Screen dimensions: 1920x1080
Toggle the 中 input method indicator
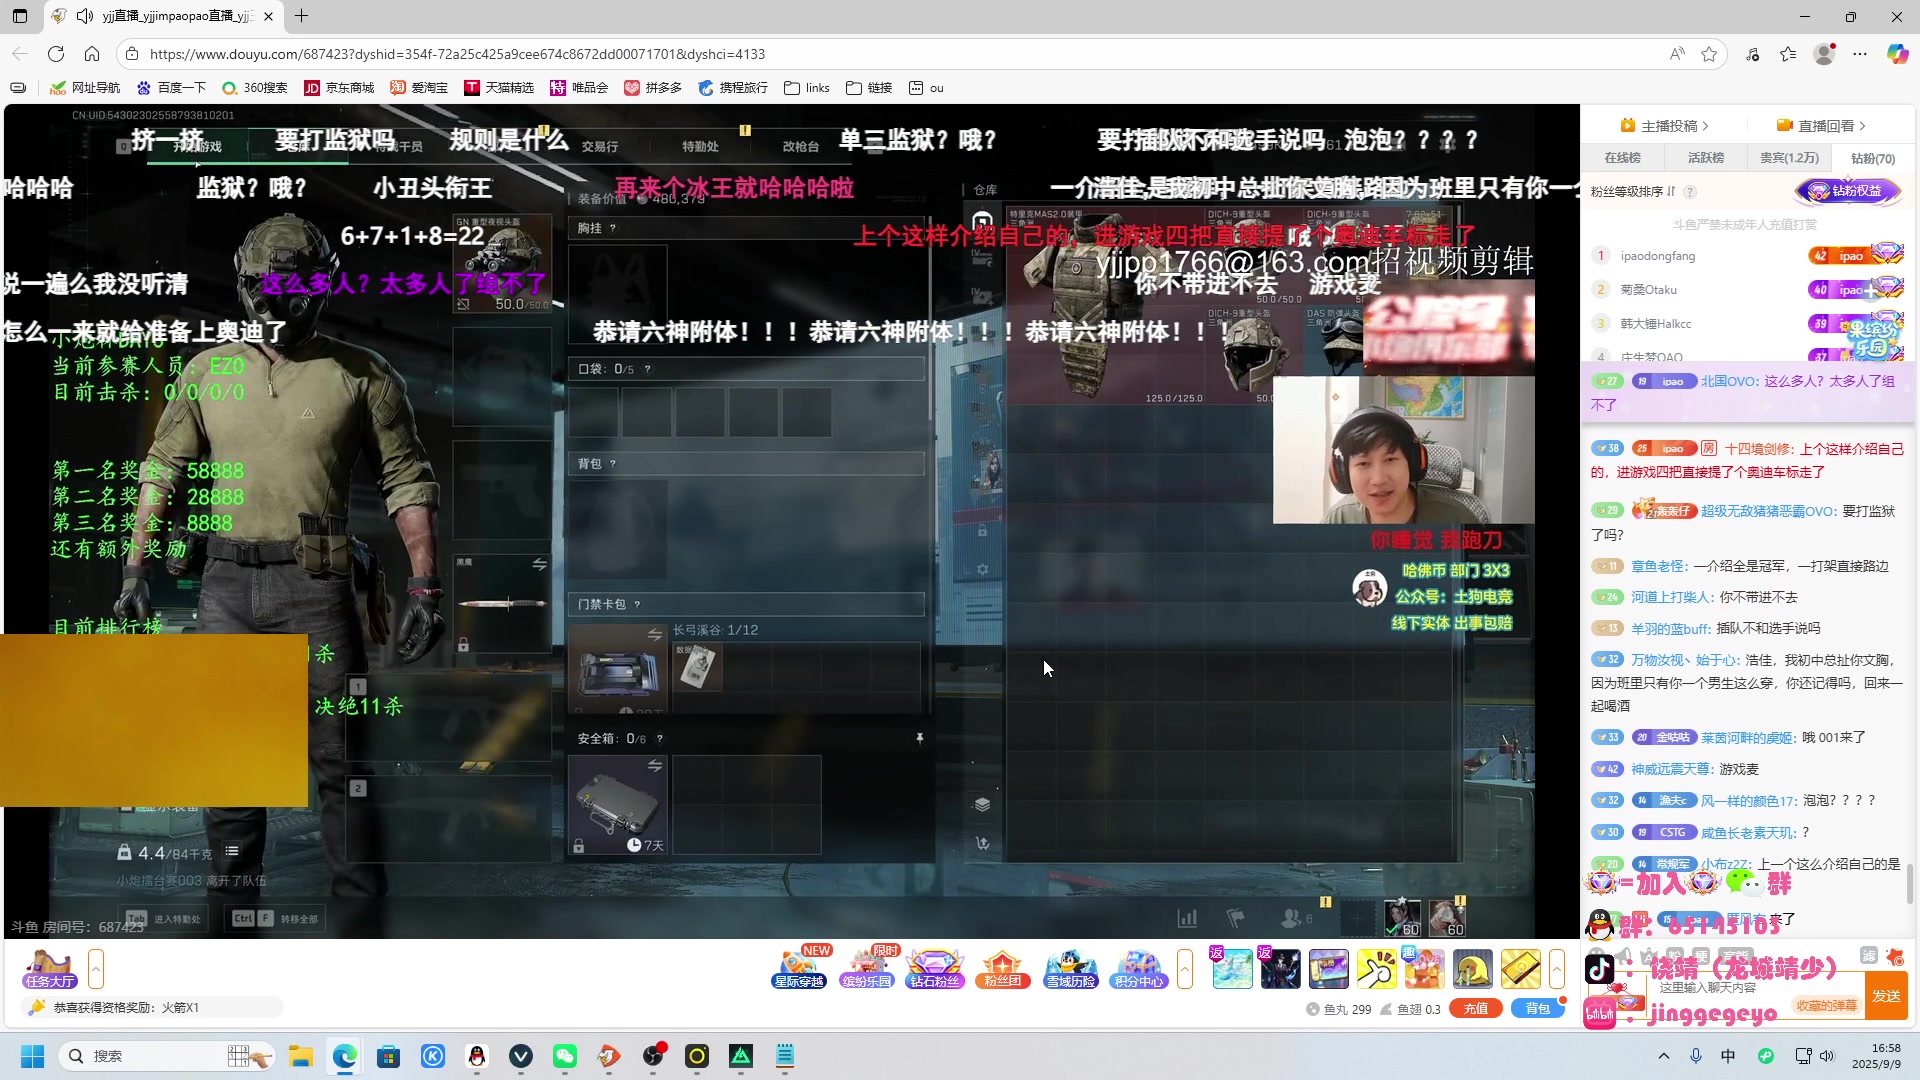click(x=1728, y=1056)
